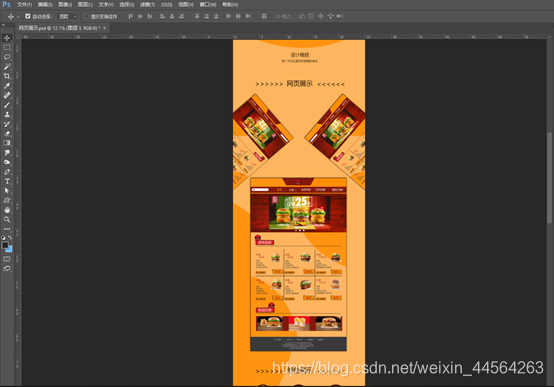Toggle Quick Mask mode
This screenshot has height=387, width=554.
coord(7,259)
